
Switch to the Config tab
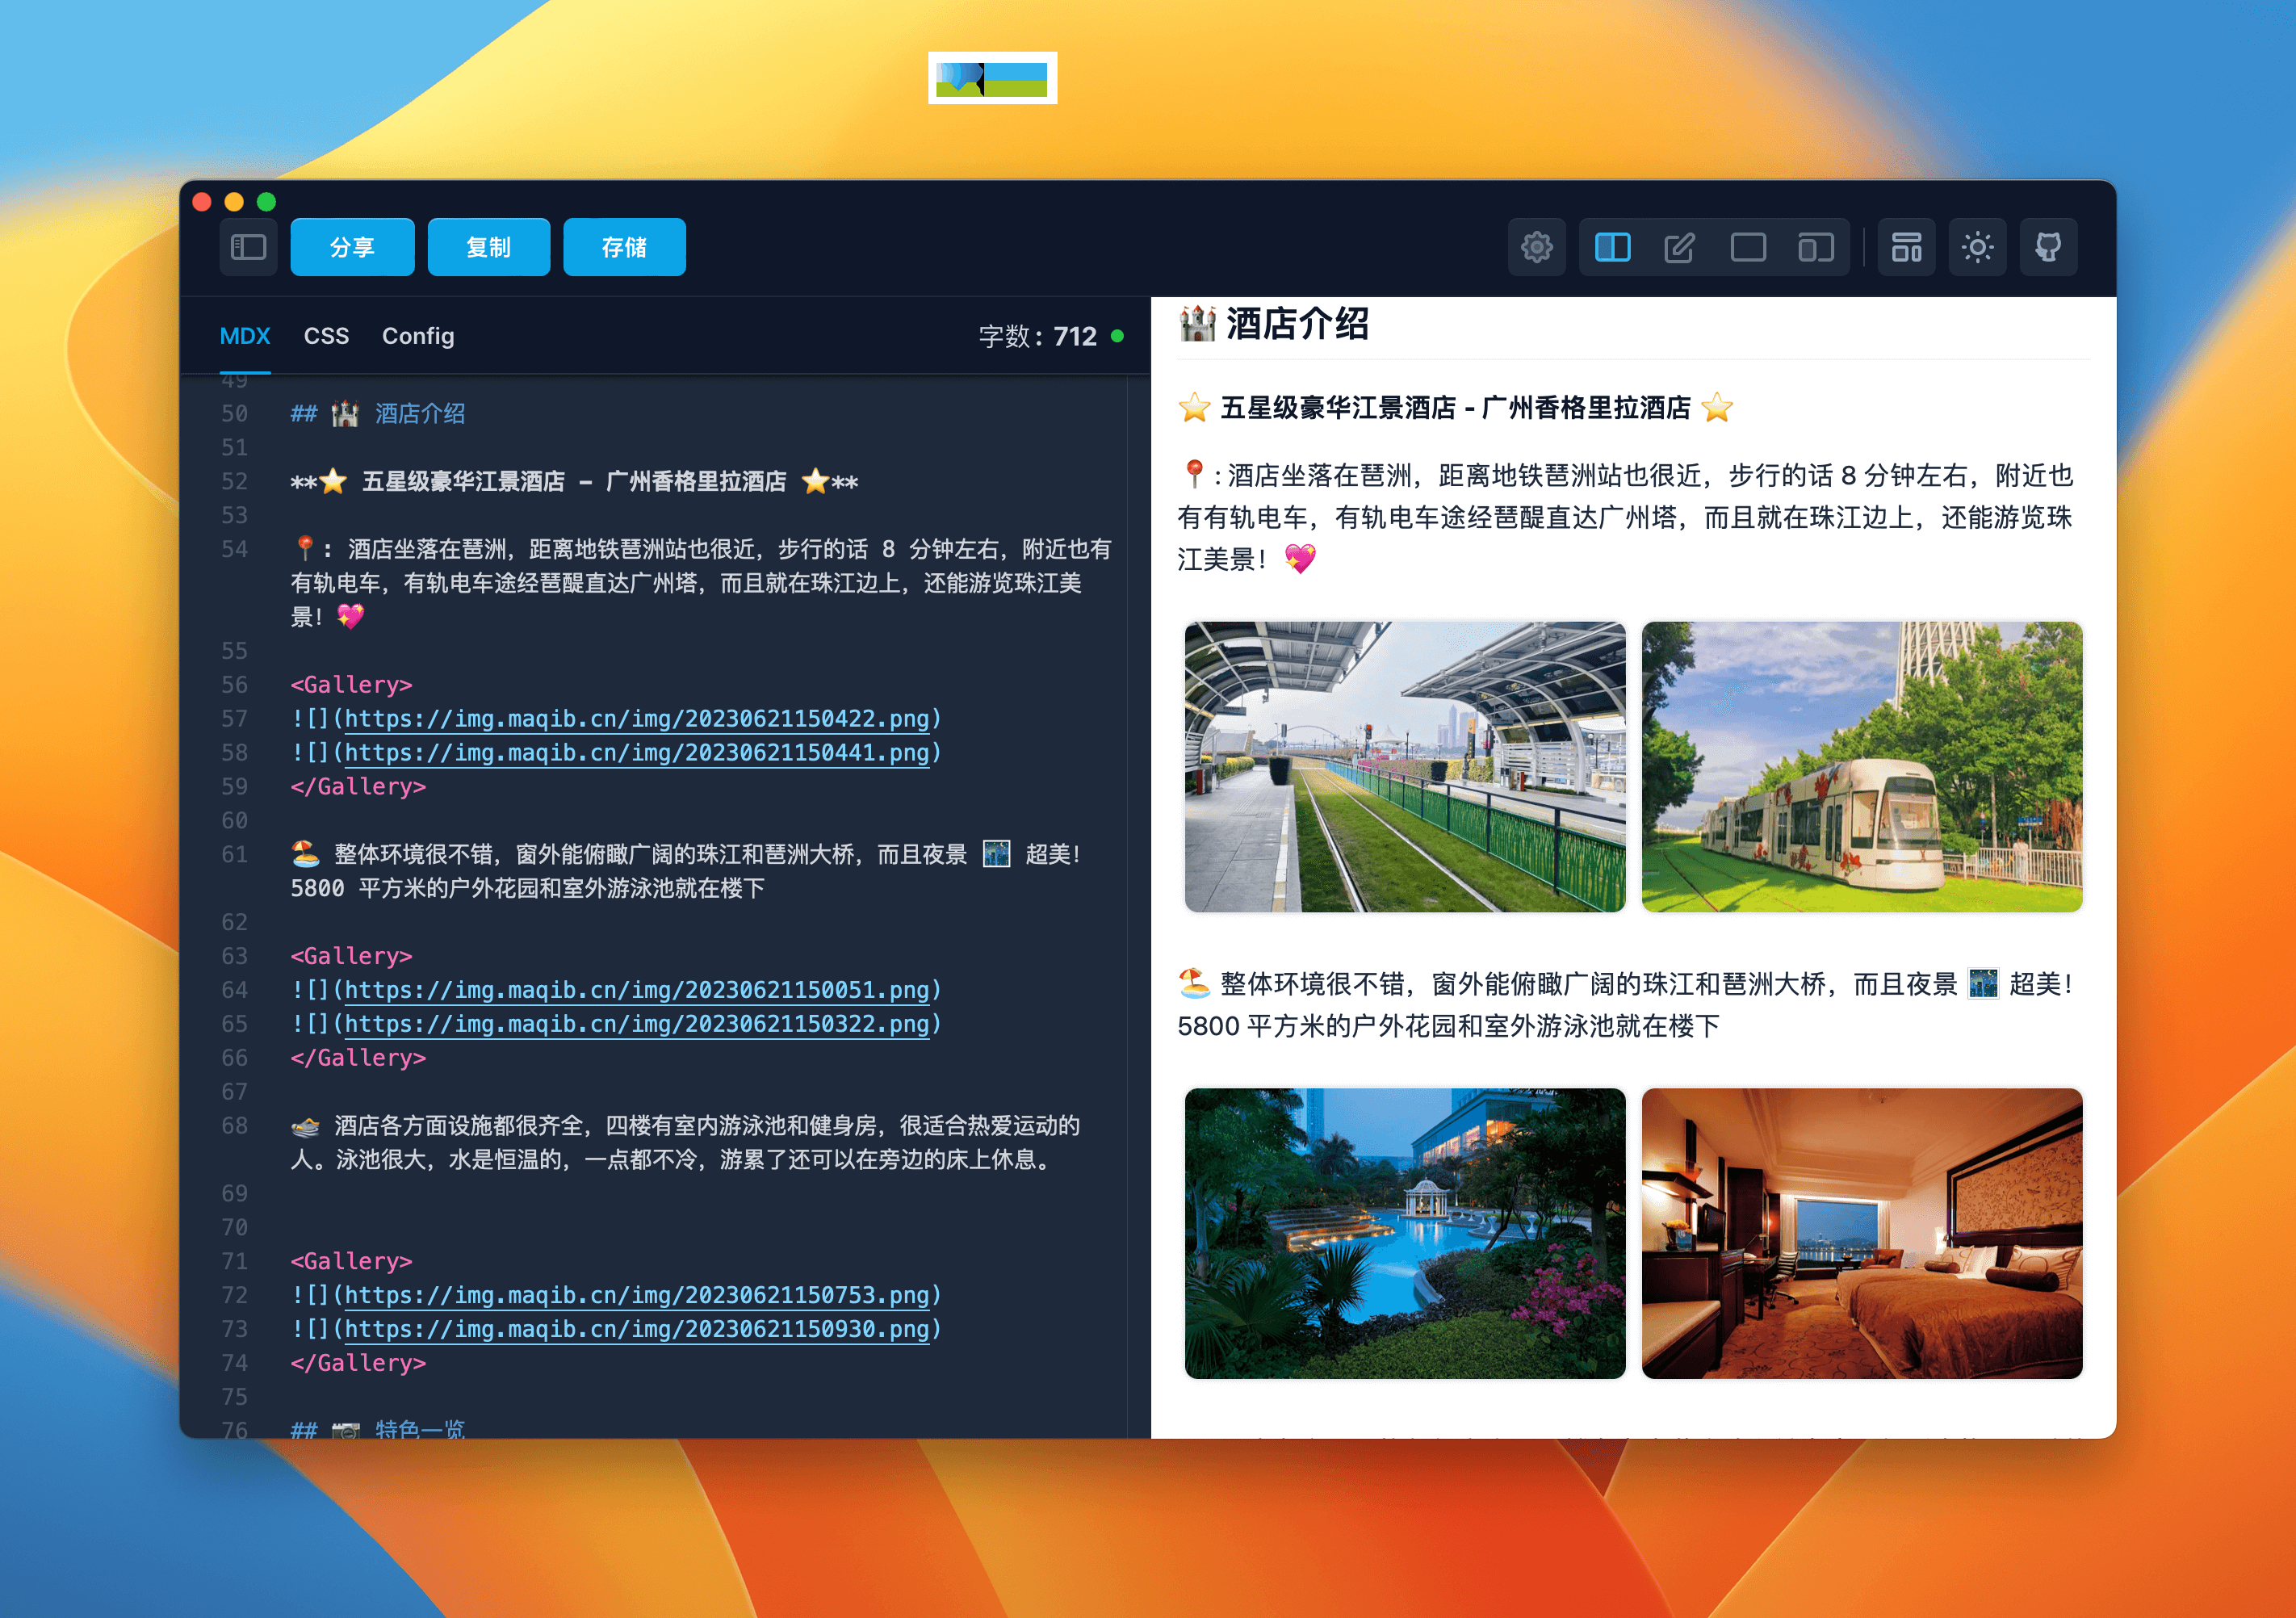418,336
